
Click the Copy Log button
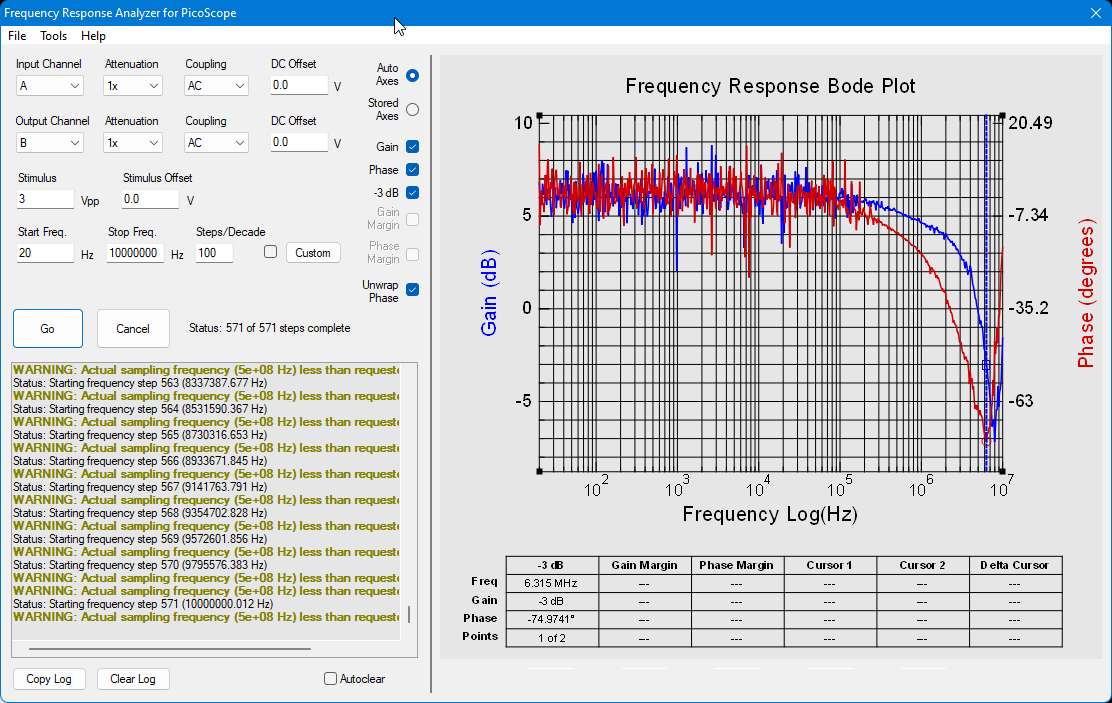click(x=49, y=679)
